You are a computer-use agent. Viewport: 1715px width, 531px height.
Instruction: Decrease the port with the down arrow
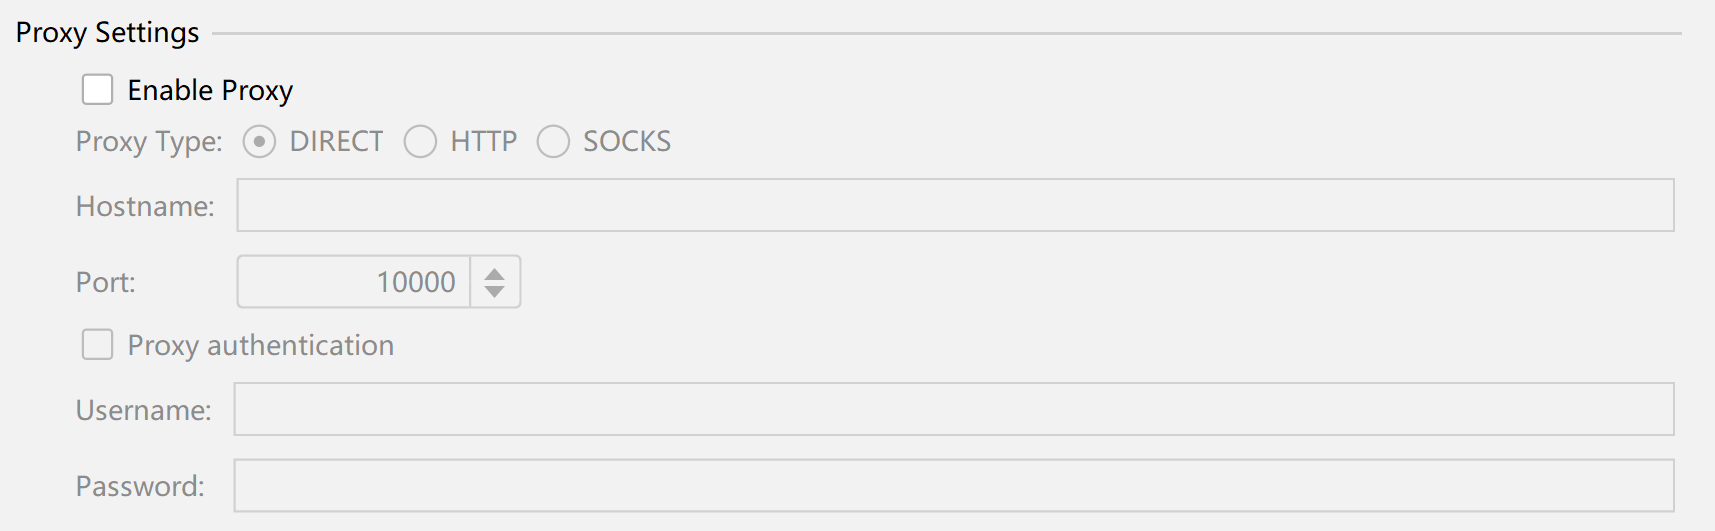click(494, 291)
